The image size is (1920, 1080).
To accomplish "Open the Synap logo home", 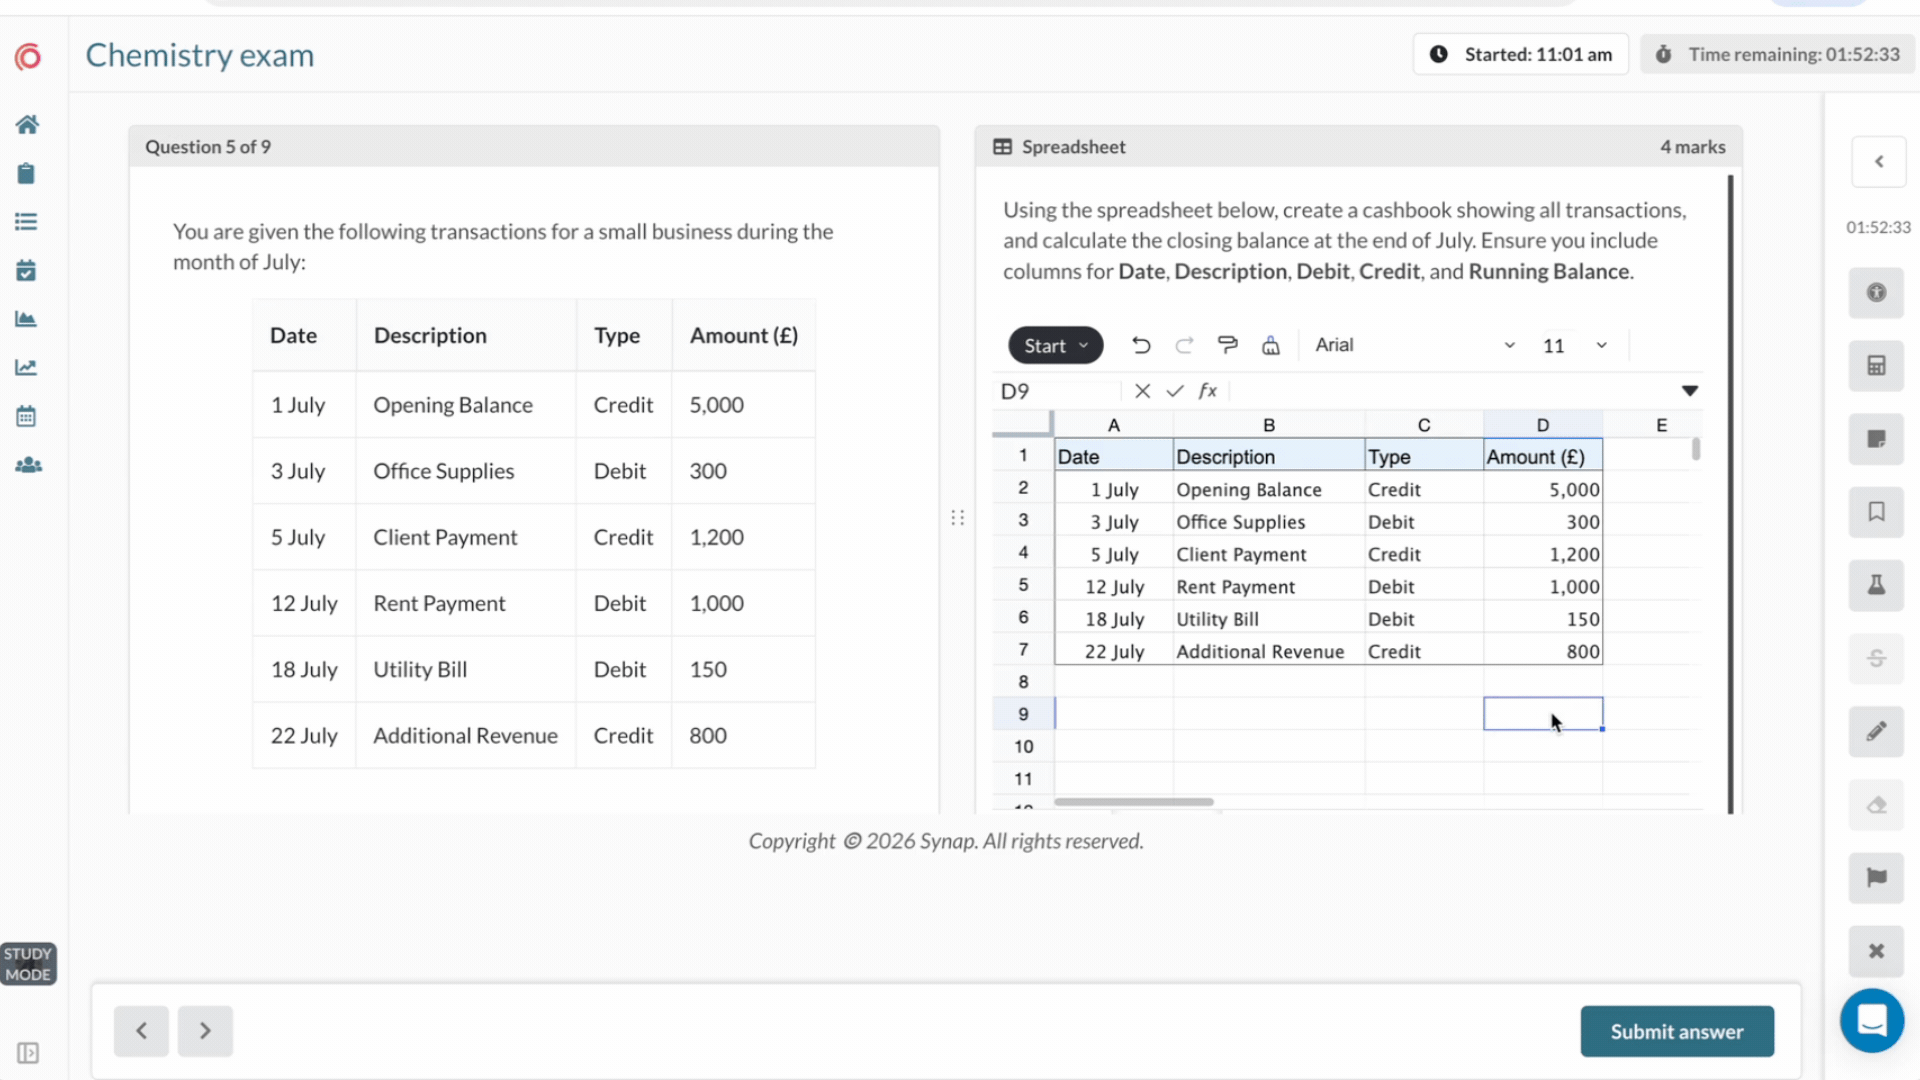I will coord(28,56).
